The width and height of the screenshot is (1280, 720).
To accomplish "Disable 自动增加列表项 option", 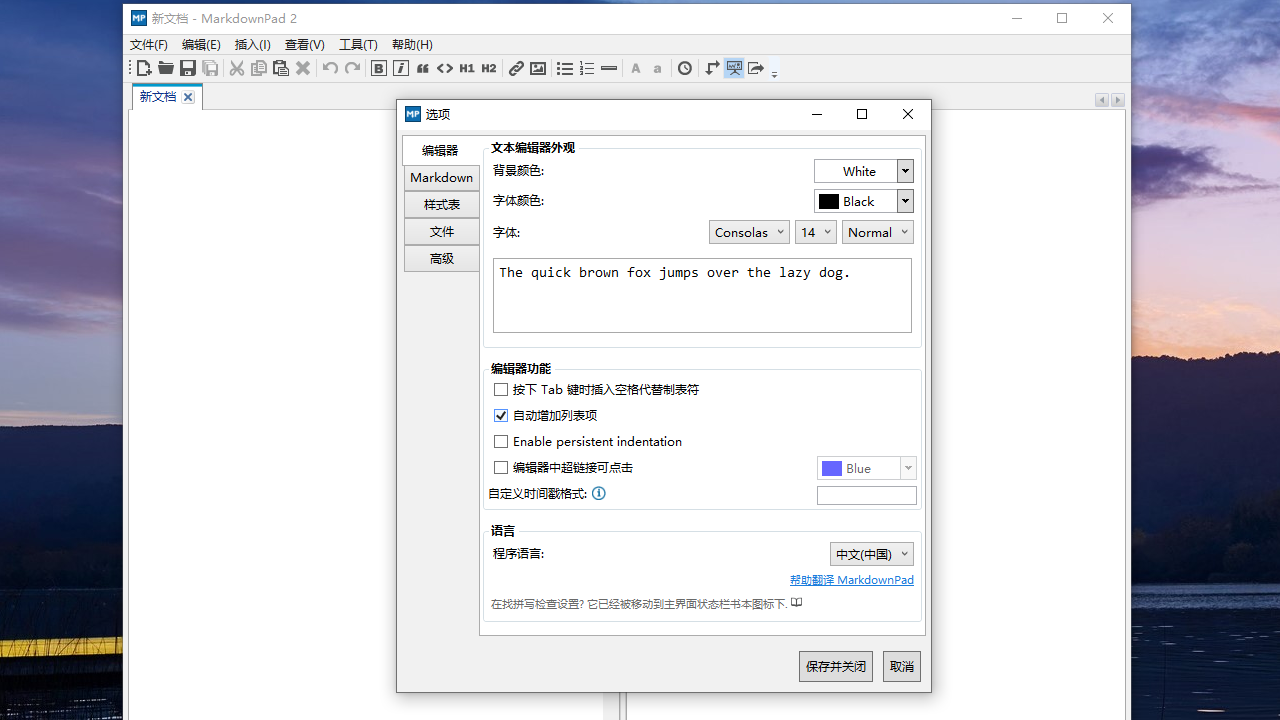I will (x=501, y=415).
